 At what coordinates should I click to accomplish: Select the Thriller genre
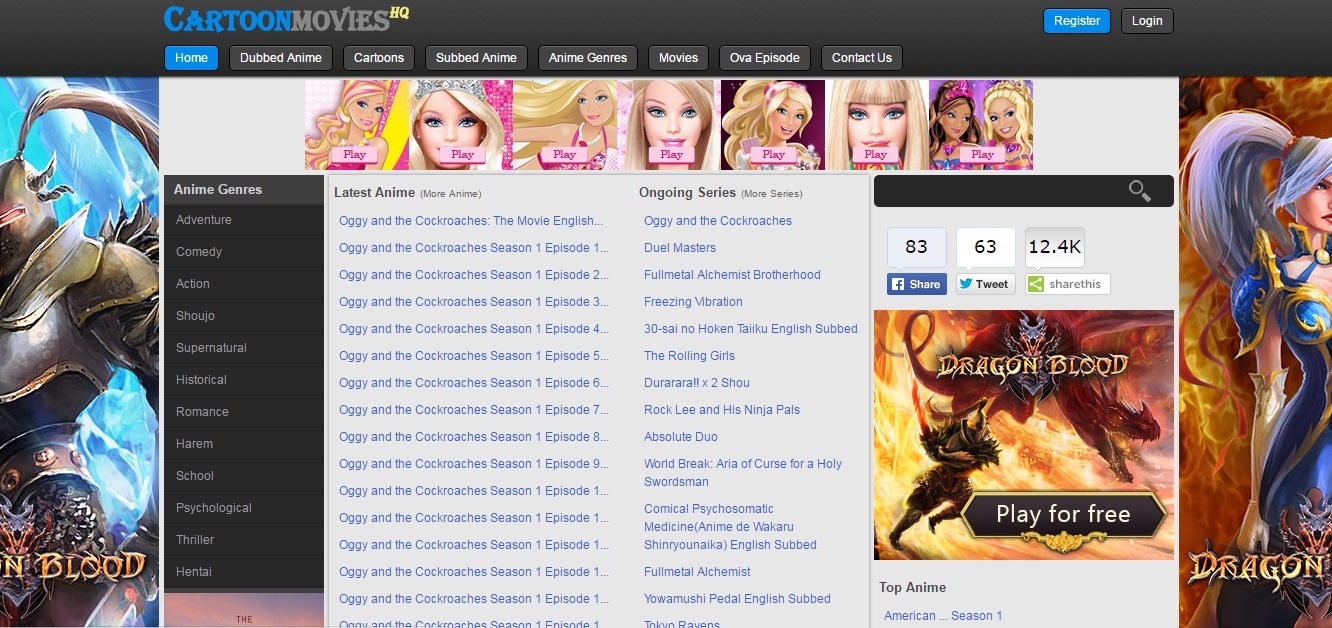[x=244, y=540]
